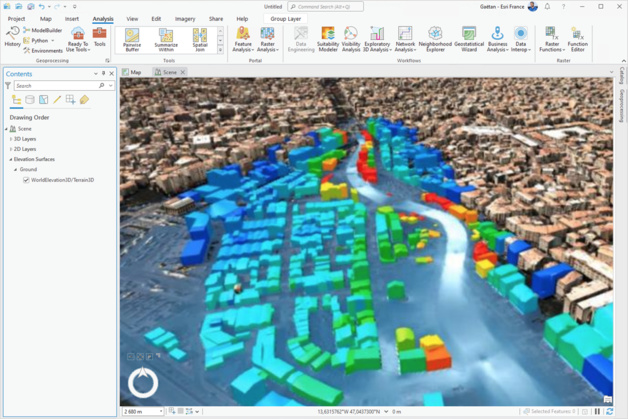Toggle auto-hide pin on Contents pane
Viewport: 628px width, 419px height.
click(103, 74)
